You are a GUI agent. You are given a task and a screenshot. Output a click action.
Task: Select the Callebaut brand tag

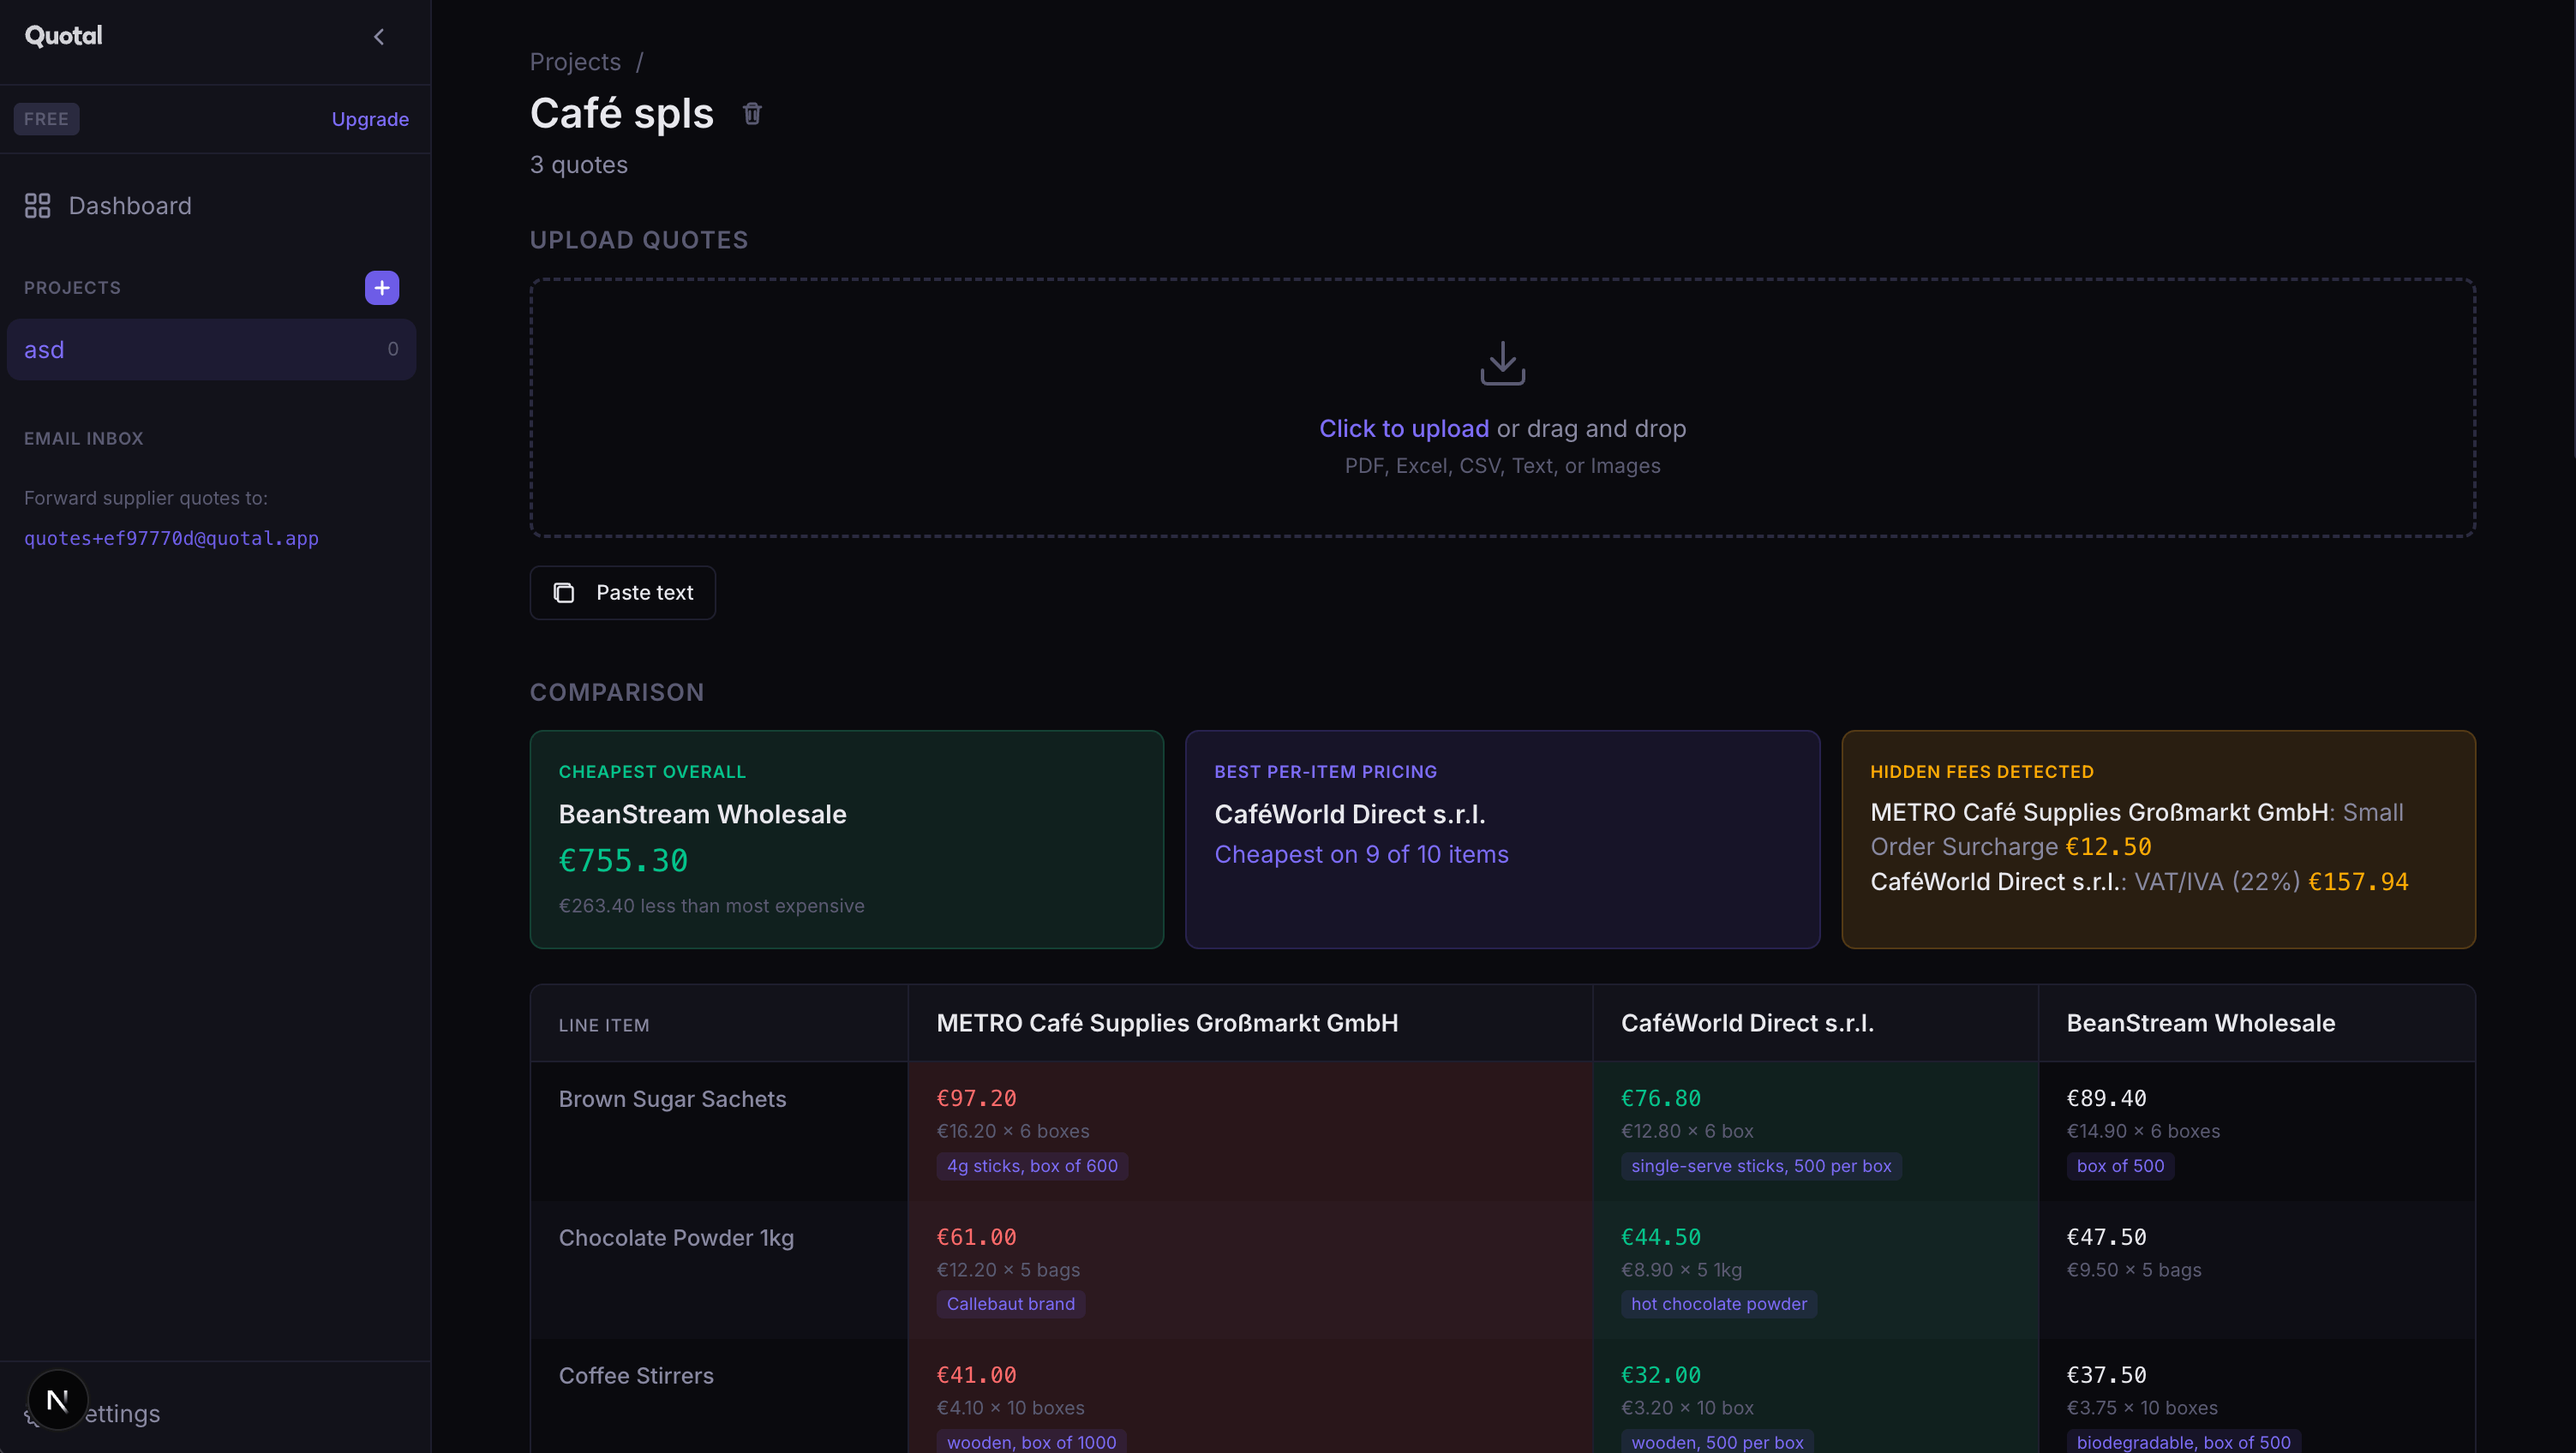point(1010,1304)
